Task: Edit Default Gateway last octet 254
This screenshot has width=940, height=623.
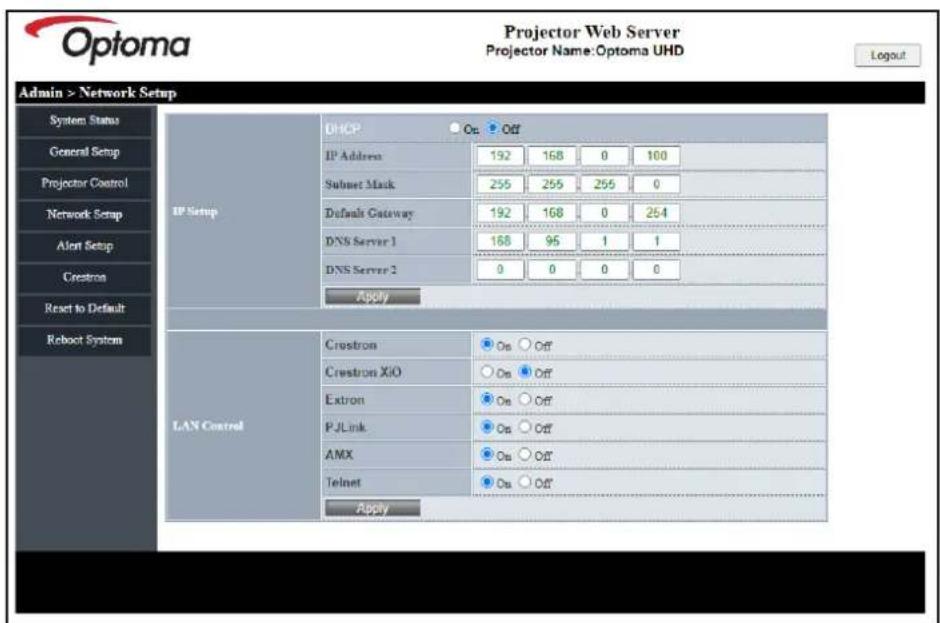Action: (x=656, y=213)
